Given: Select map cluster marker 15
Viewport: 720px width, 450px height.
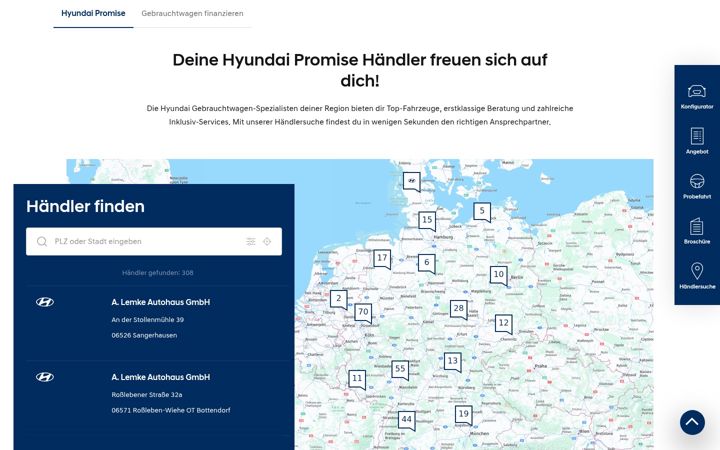Looking at the screenshot, I should pos(427,221).
